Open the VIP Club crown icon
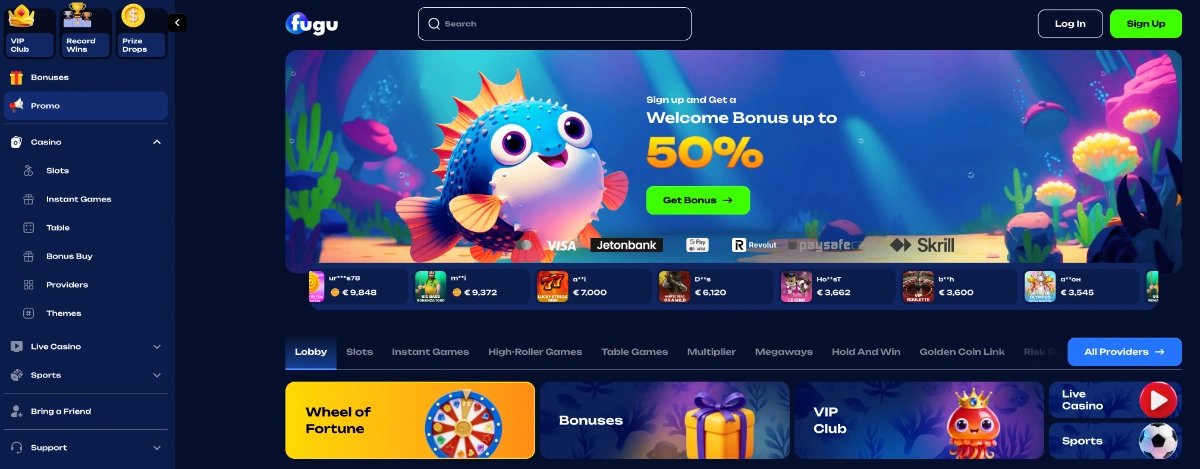 point(21,16)
